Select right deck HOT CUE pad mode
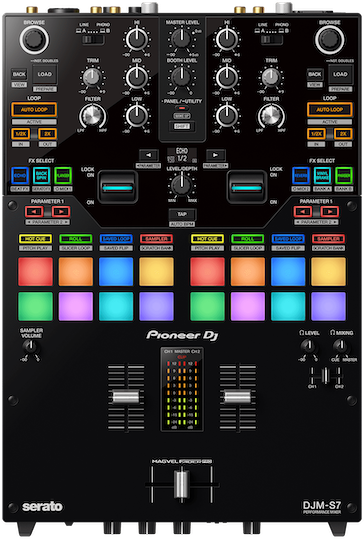 click(x=207, y=239)
